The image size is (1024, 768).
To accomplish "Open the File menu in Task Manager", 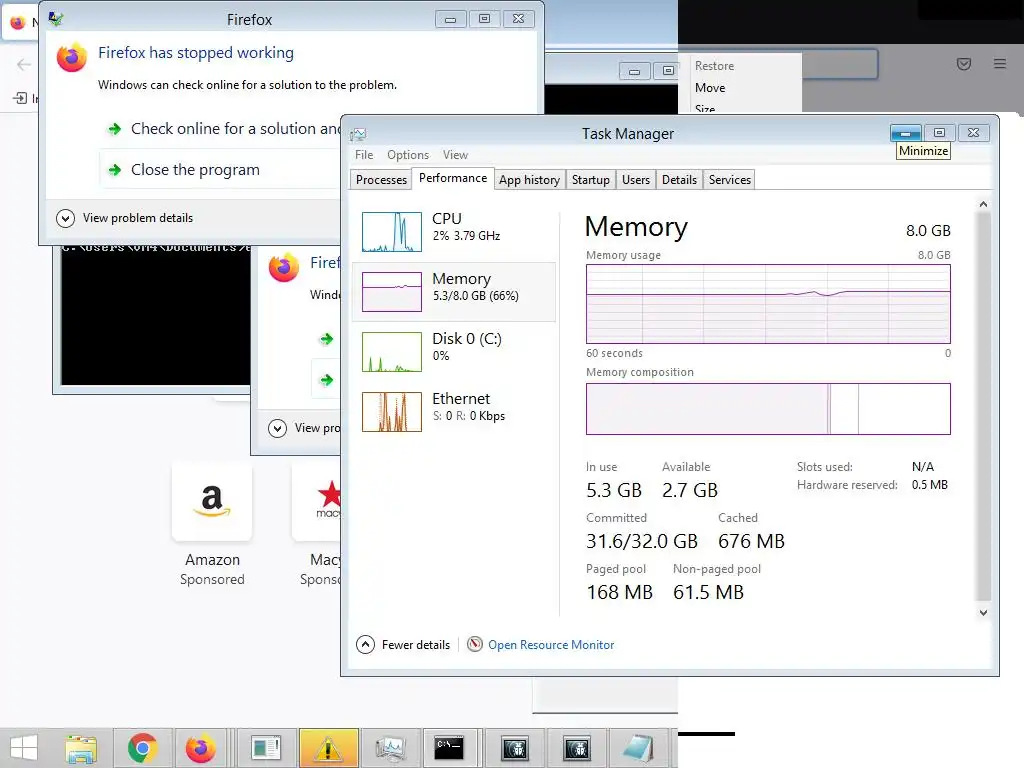I will [364, 155].
